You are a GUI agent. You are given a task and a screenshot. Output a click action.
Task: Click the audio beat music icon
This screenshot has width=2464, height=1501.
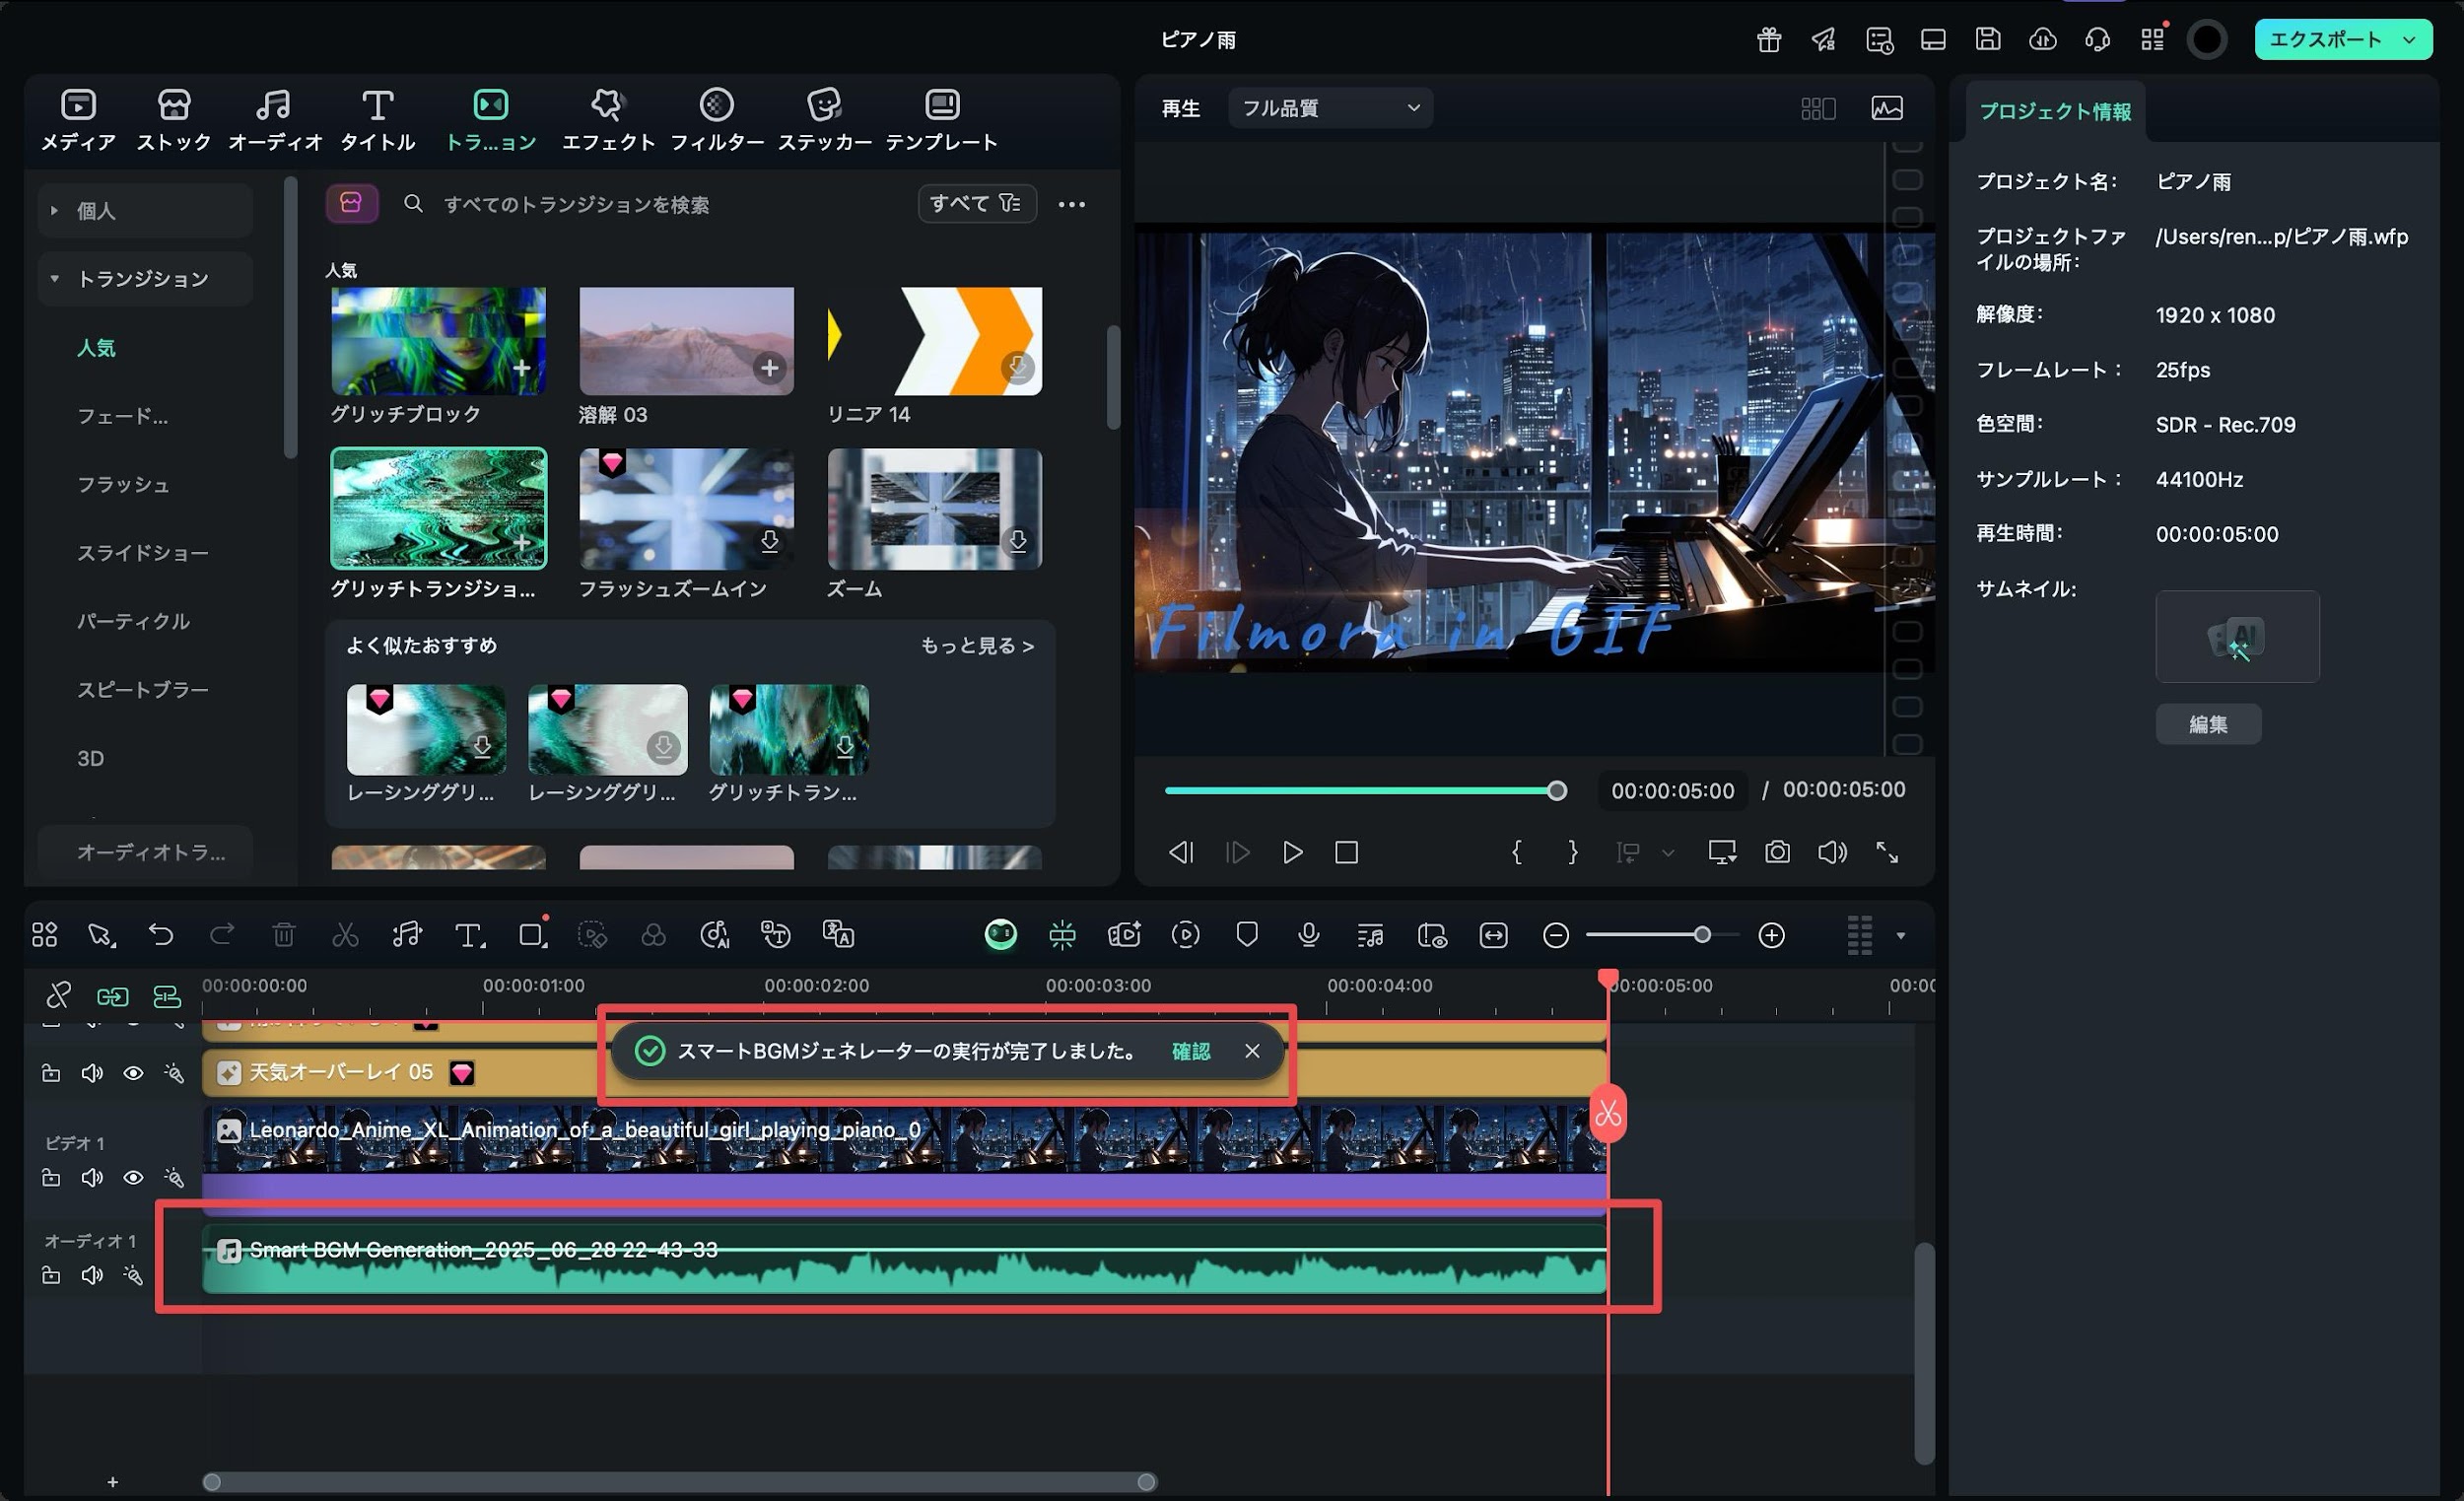tap(407, 935)
